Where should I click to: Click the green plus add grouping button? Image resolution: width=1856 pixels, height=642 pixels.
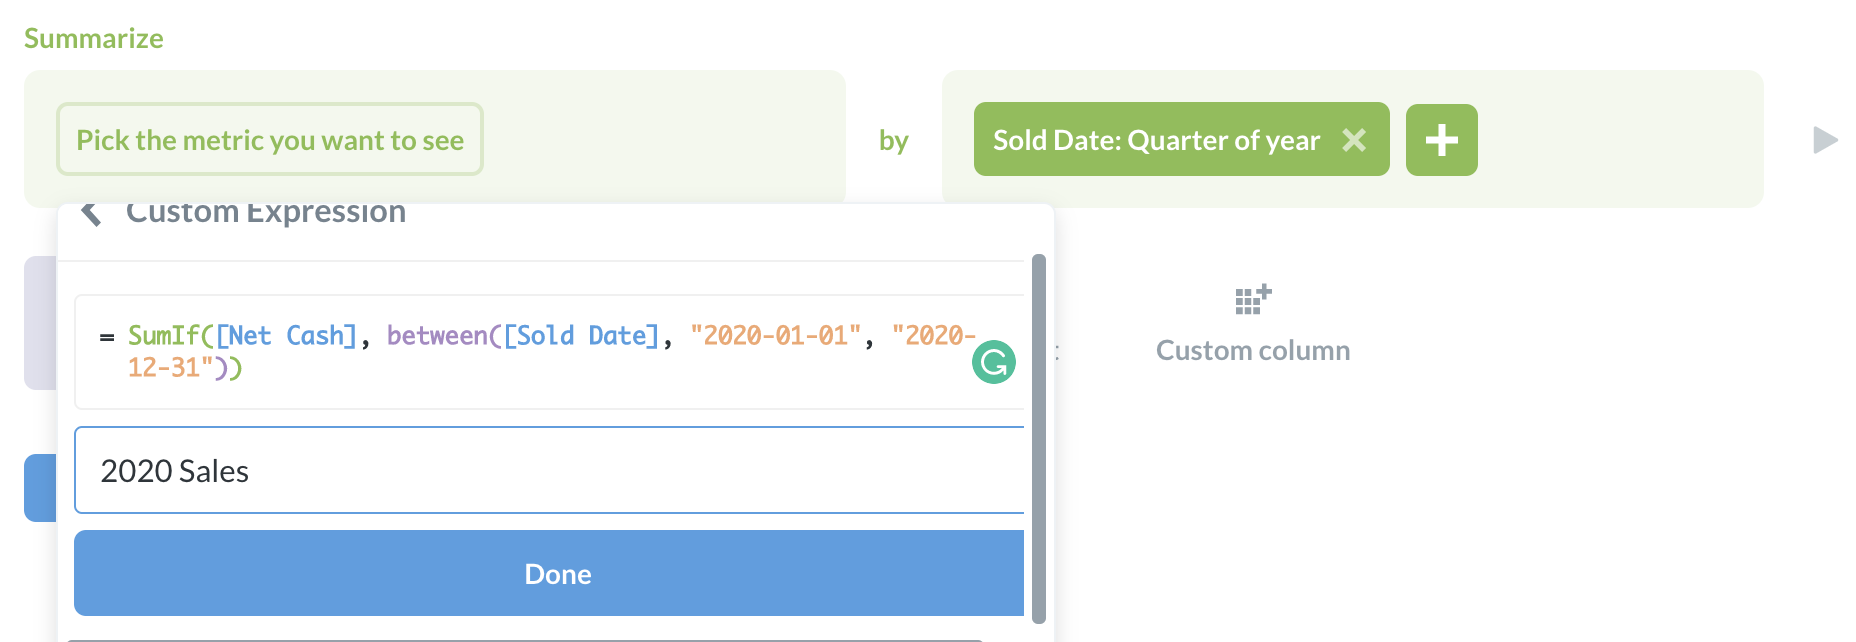click(x=1441, y=140)
